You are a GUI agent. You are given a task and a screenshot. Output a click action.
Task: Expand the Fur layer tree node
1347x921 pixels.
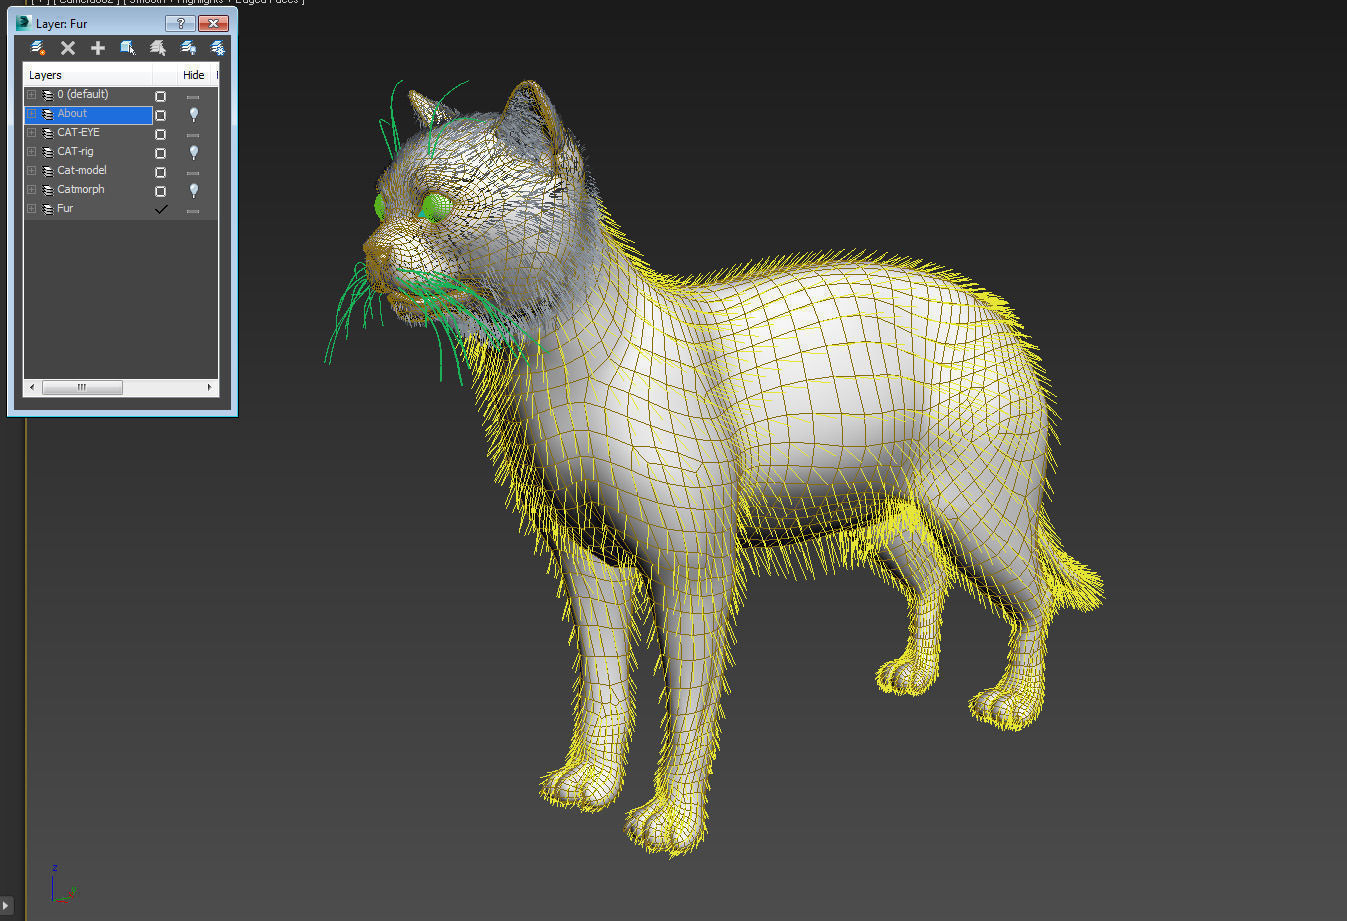tap(32, 209)
